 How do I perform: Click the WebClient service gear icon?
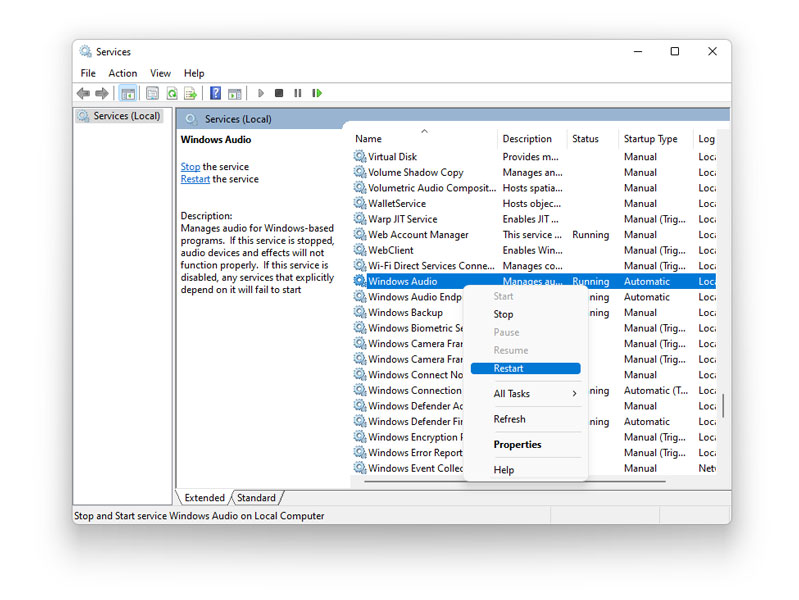click(x=360, y=250)
